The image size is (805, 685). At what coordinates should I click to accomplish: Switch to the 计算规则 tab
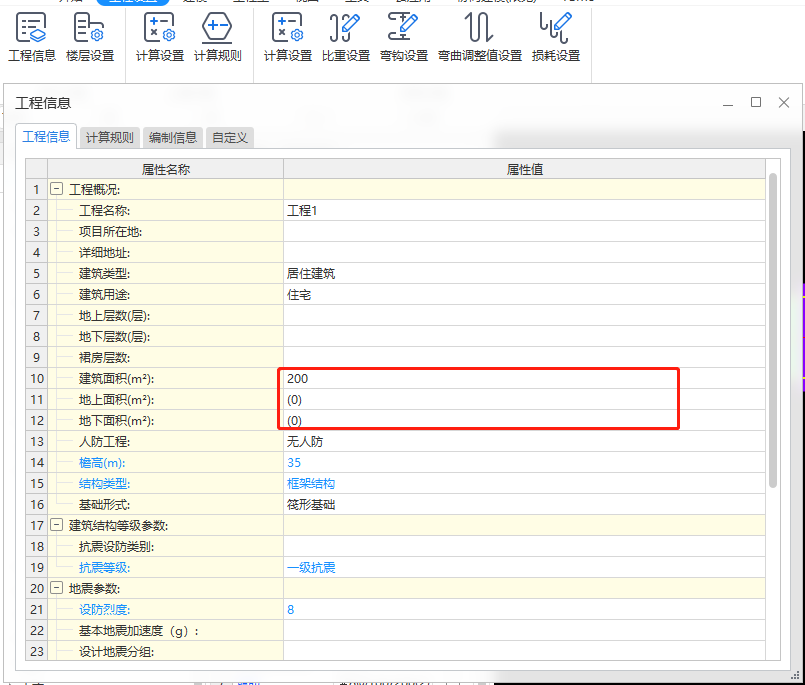[x=109, y=138]
